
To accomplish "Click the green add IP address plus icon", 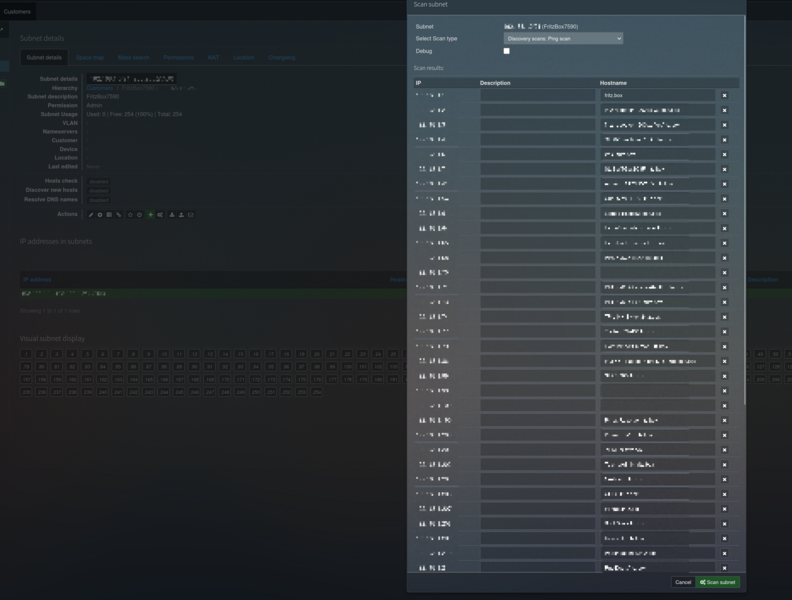I will click(150, 215).
